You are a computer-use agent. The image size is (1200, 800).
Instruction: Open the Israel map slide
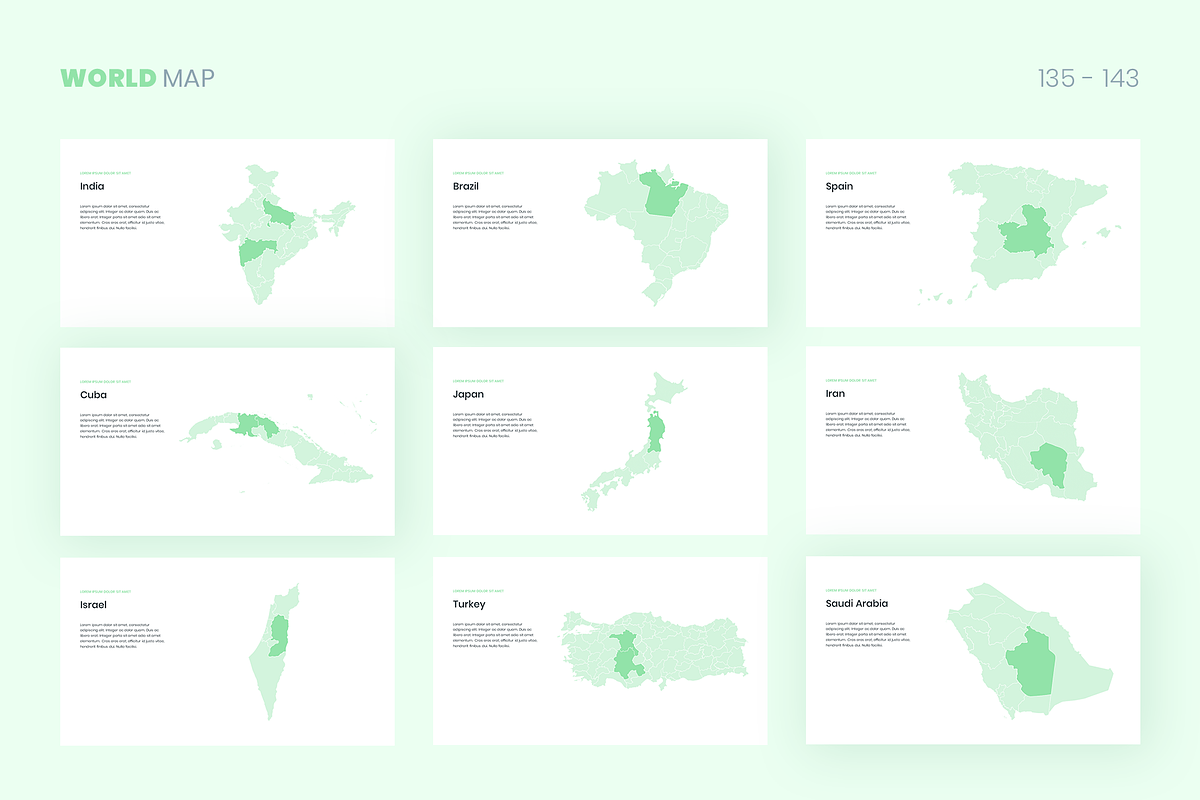click(227, 651)
